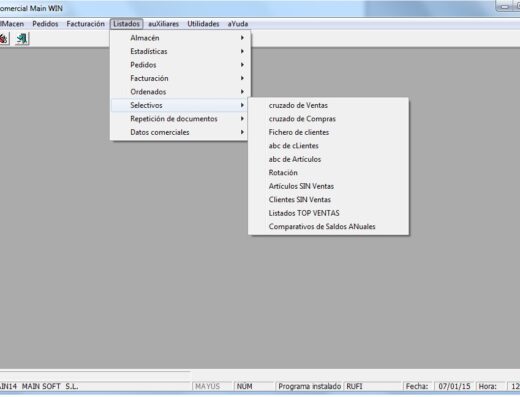Image resolution: width=520 pixels, height=397 pixels.
Task: Select abc de cLientes option
Action: click(328, 146)
